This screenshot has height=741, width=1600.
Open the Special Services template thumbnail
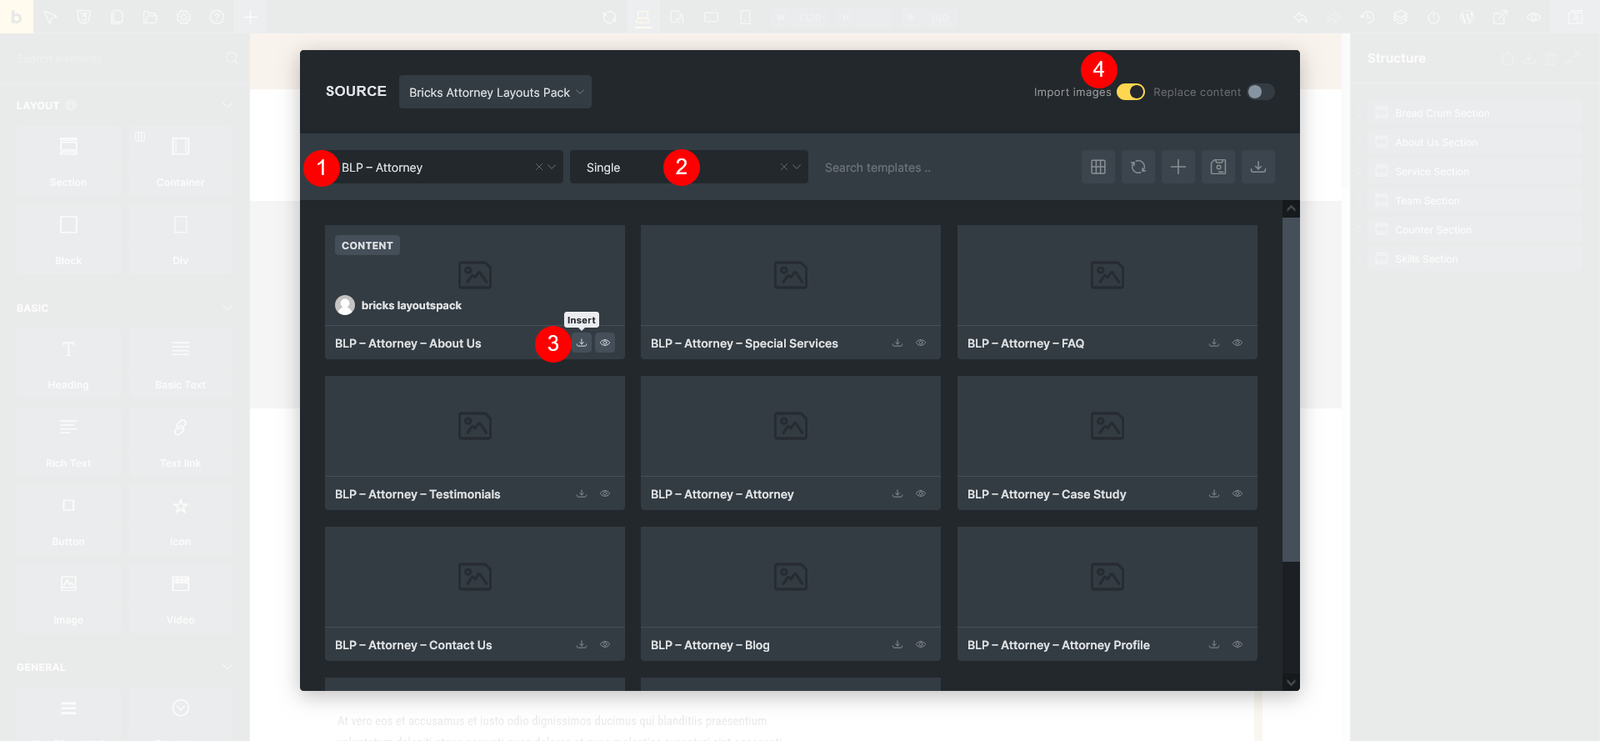[x=790, y=275]
